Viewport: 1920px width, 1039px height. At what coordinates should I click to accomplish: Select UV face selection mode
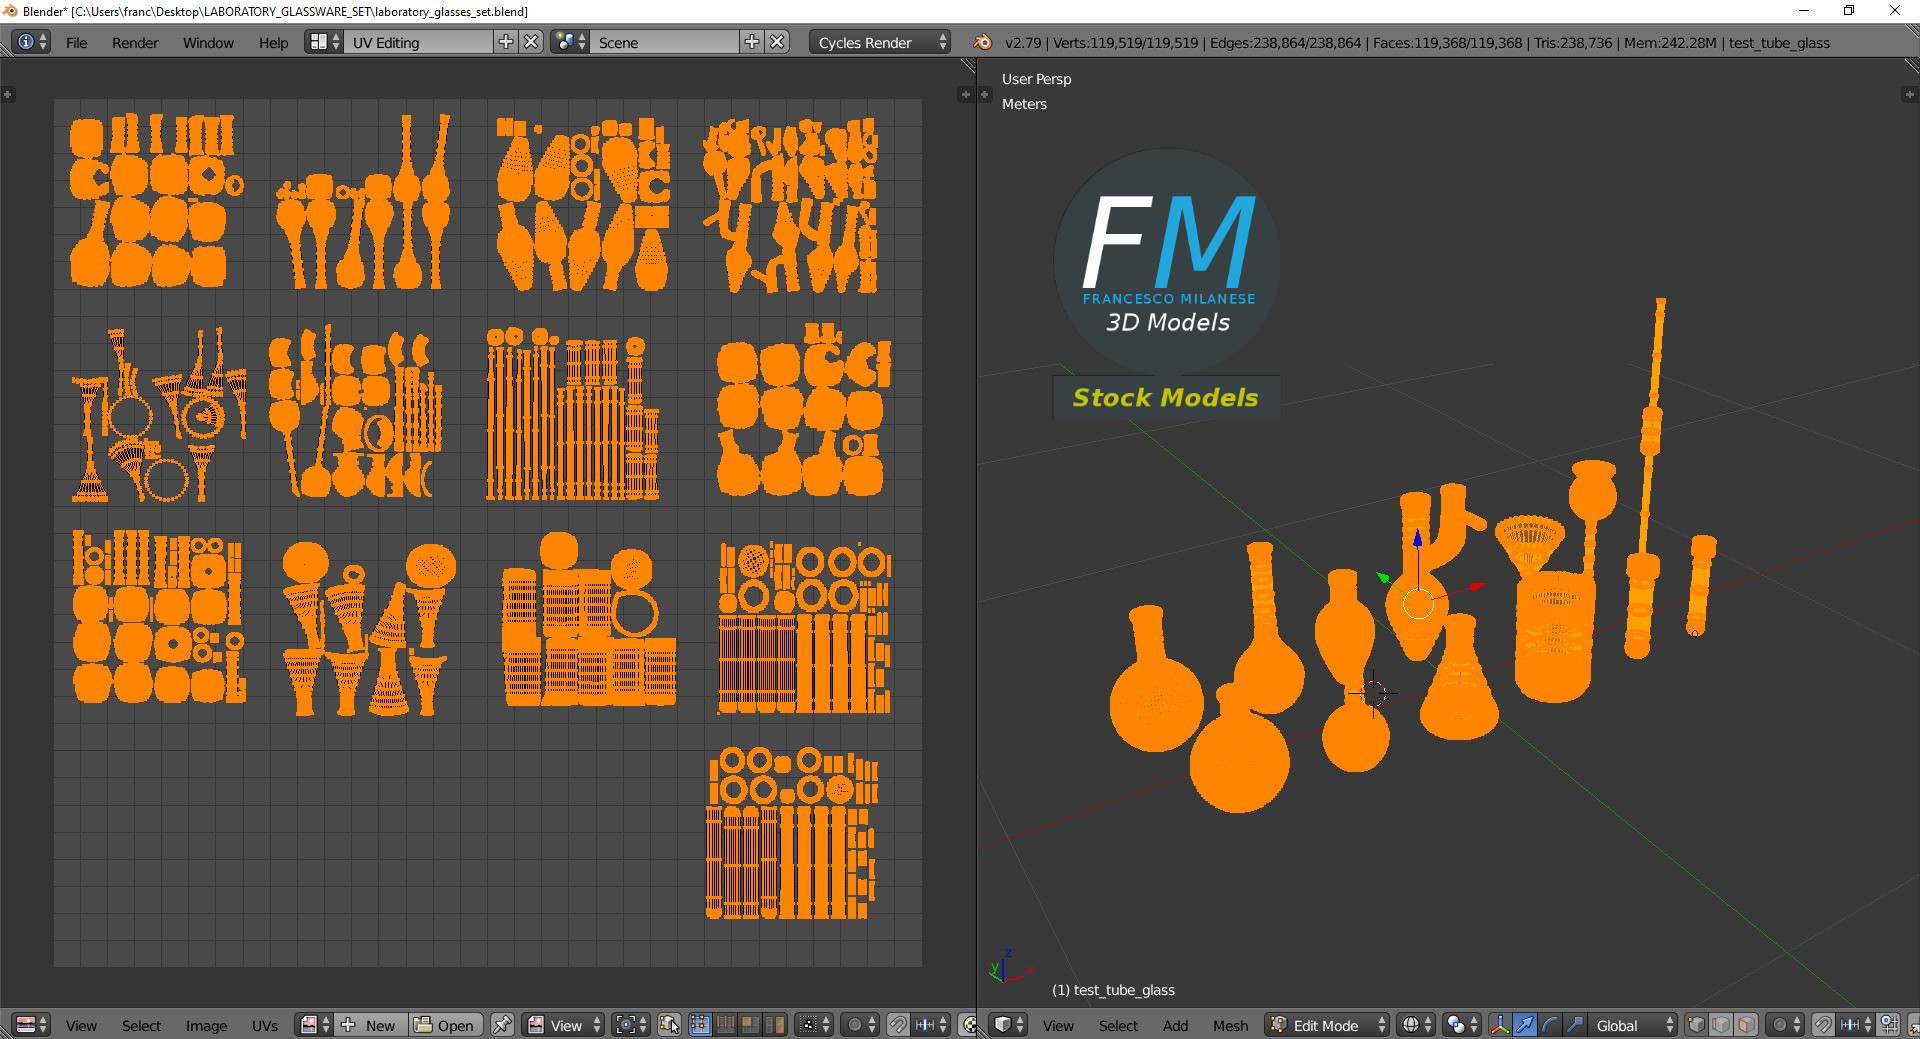click(748, 1025)
